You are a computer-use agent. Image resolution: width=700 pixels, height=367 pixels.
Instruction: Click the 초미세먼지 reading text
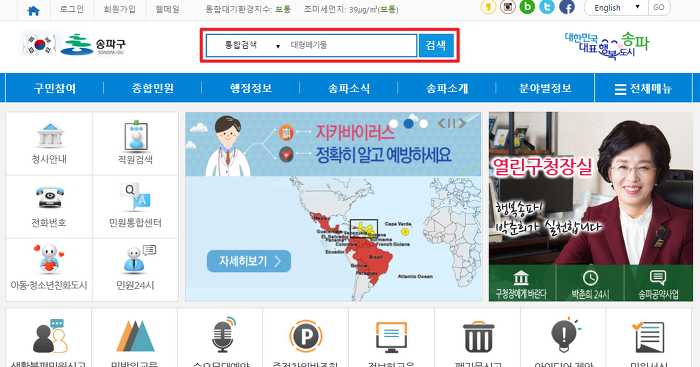(351, 9)
